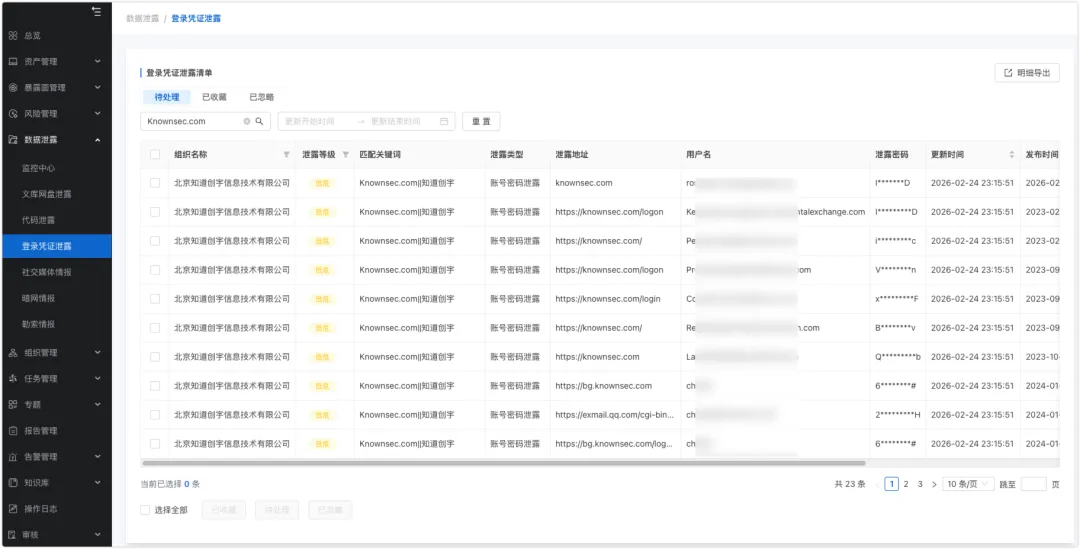Go to previous page with the left arrow
The width and height of the screenshot is (1080, 549).
coord(878,484)
